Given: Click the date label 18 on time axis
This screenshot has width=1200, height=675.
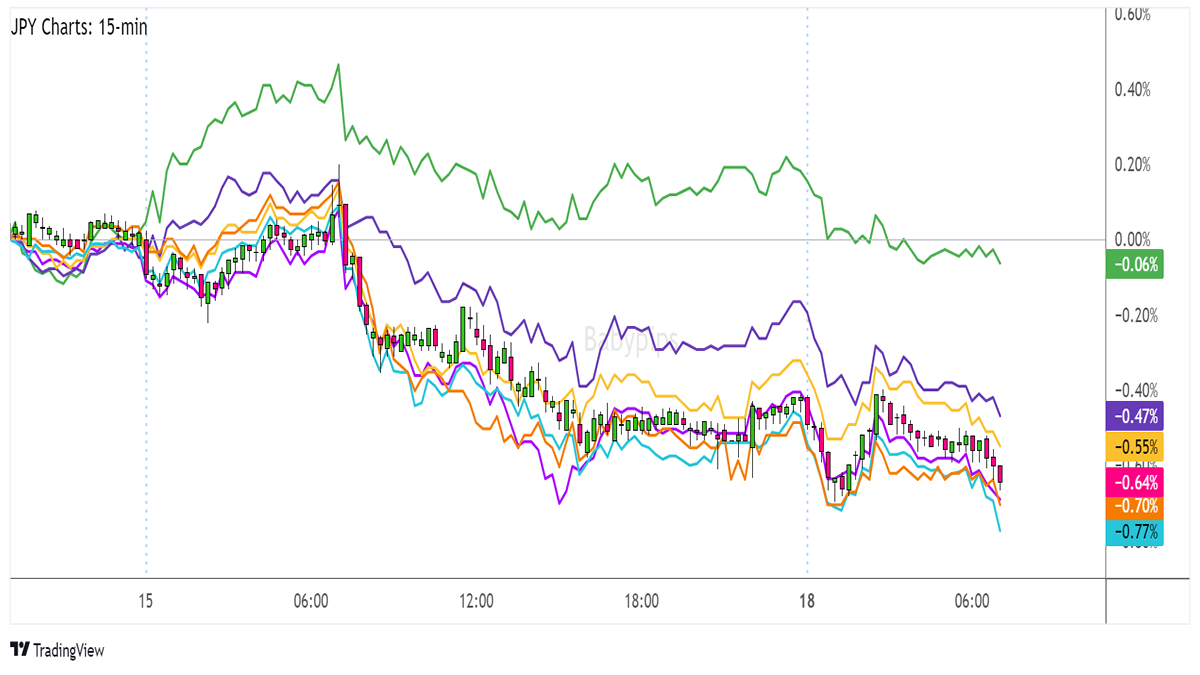Looking at the screenshot, I should tap(807, 602).
